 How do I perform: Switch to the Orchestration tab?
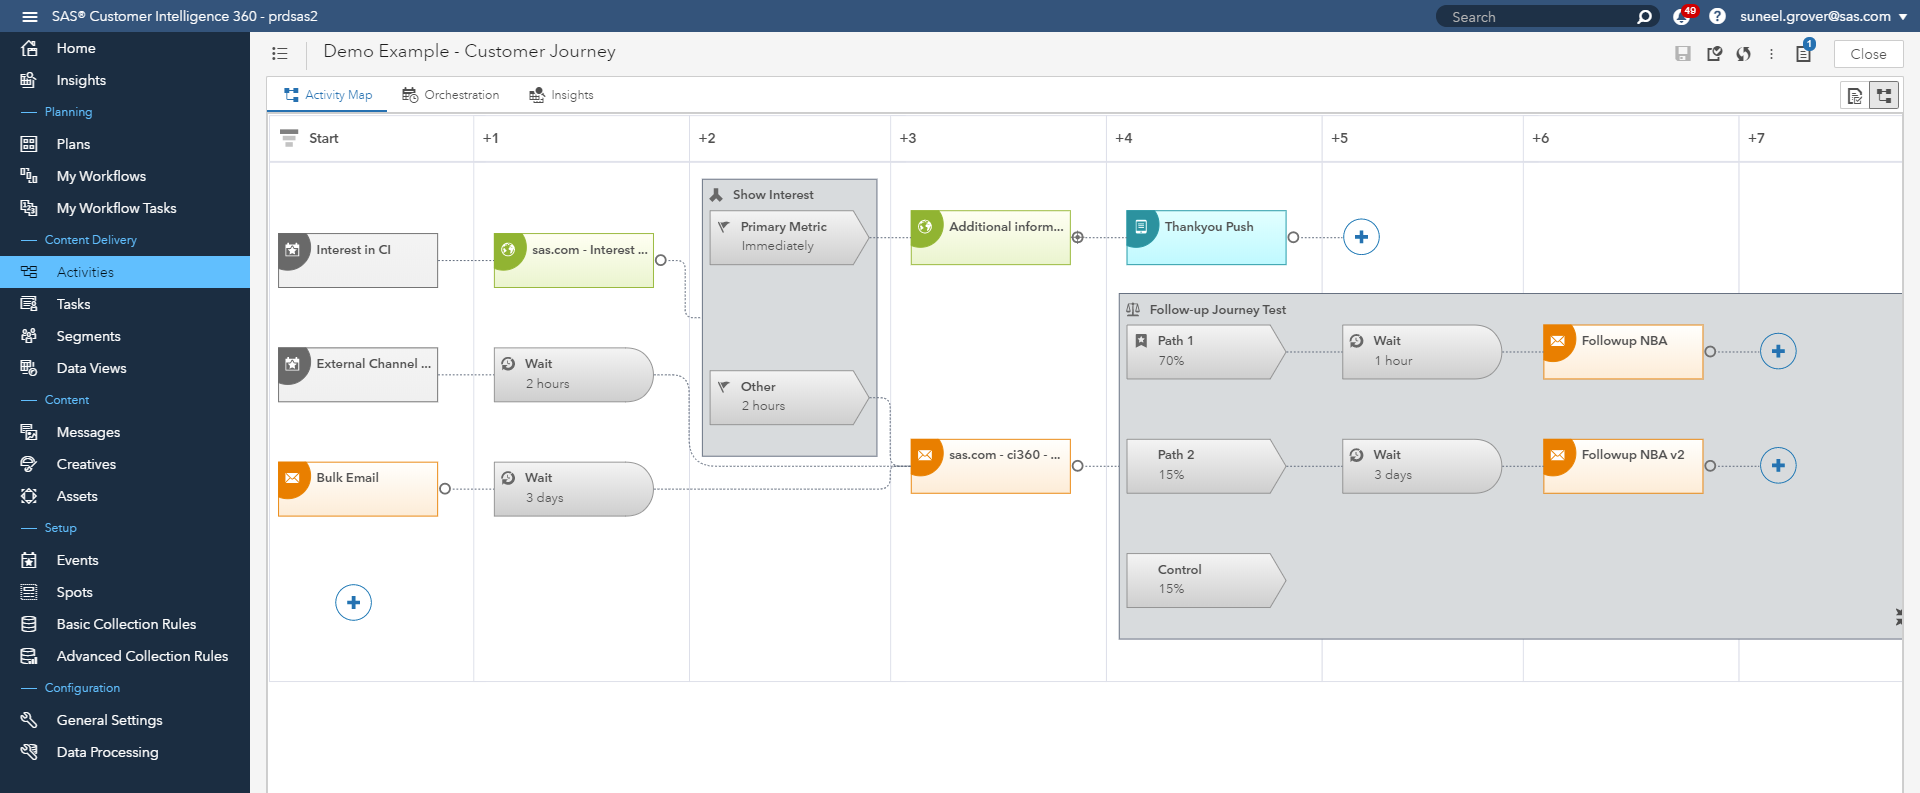pos(450,95)
